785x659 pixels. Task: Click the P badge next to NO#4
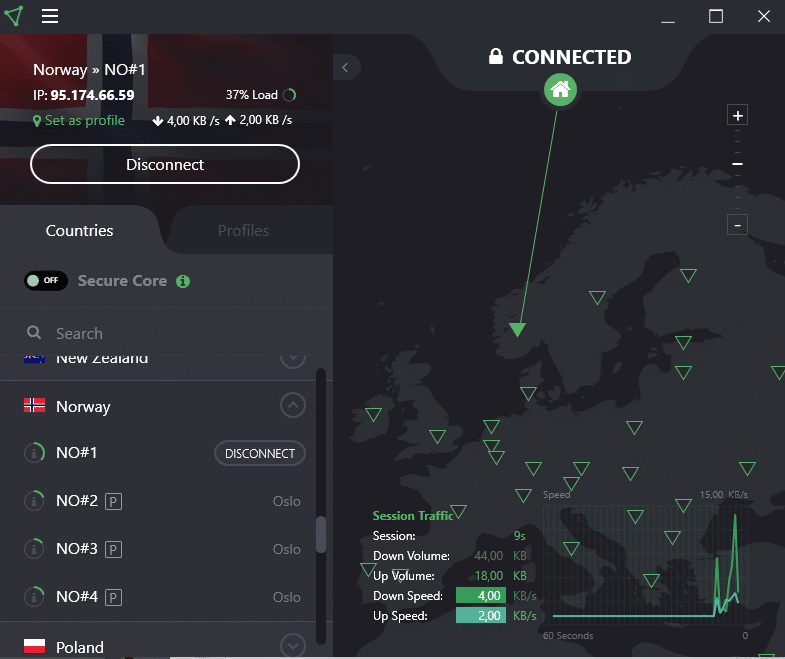point(113,597)
